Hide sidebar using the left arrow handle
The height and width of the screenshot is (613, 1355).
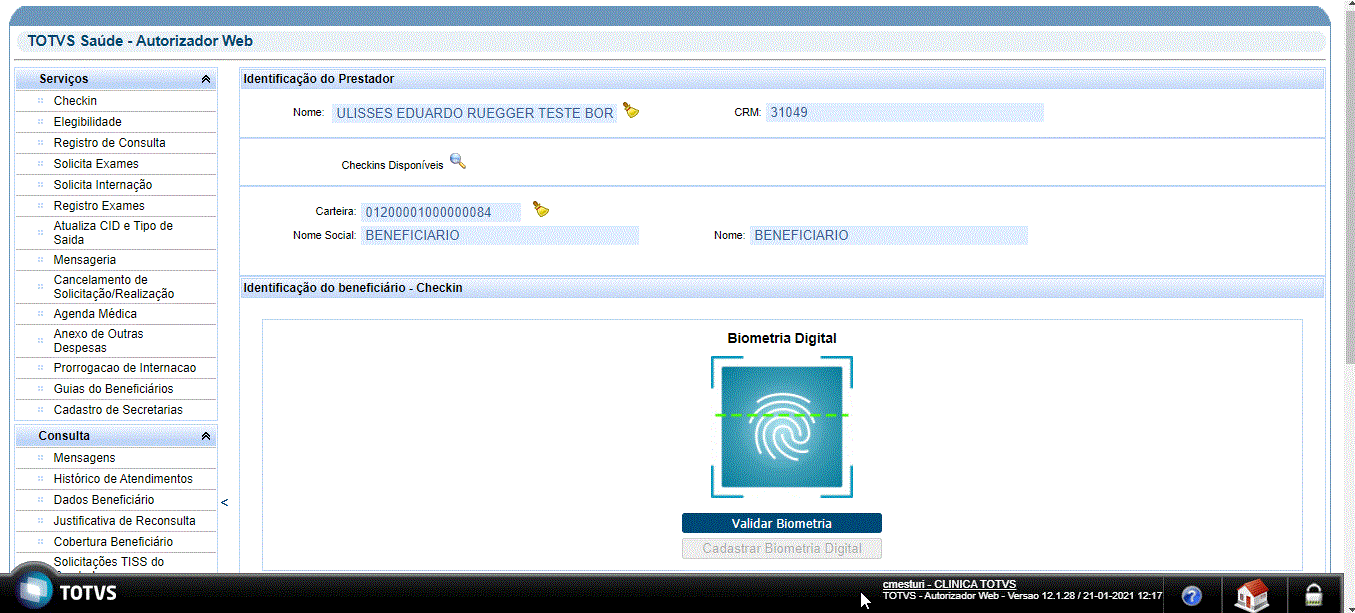pos(224,502)
